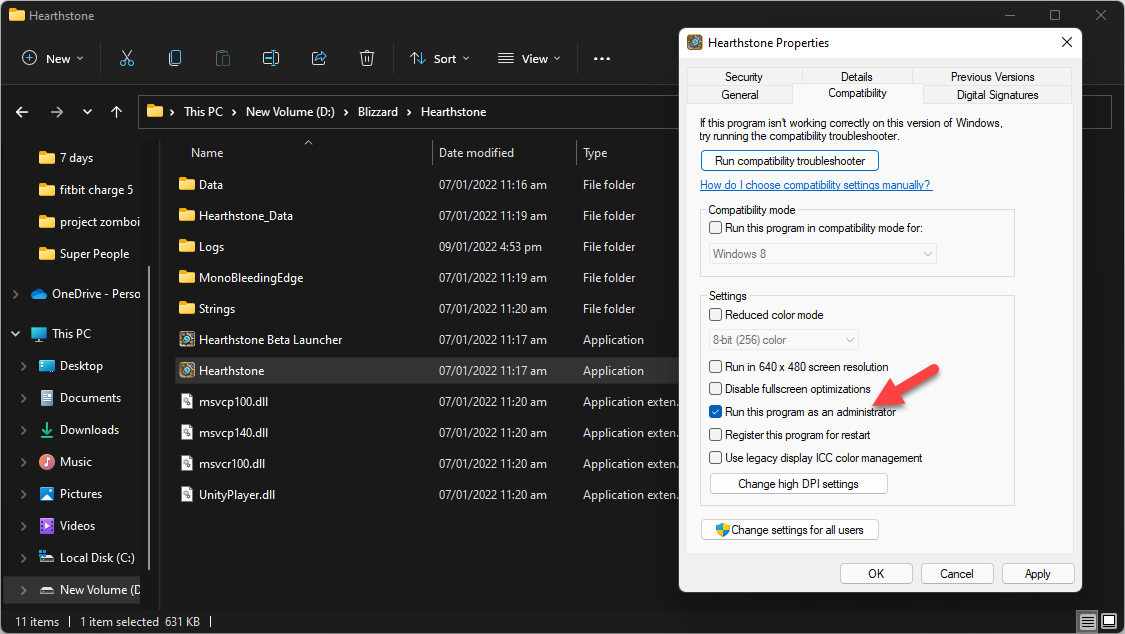Open the Windows 8 compatibility dropdown
Image resolution: width=1125 pixels, height=634 pixels.
[x=822, y=254]
